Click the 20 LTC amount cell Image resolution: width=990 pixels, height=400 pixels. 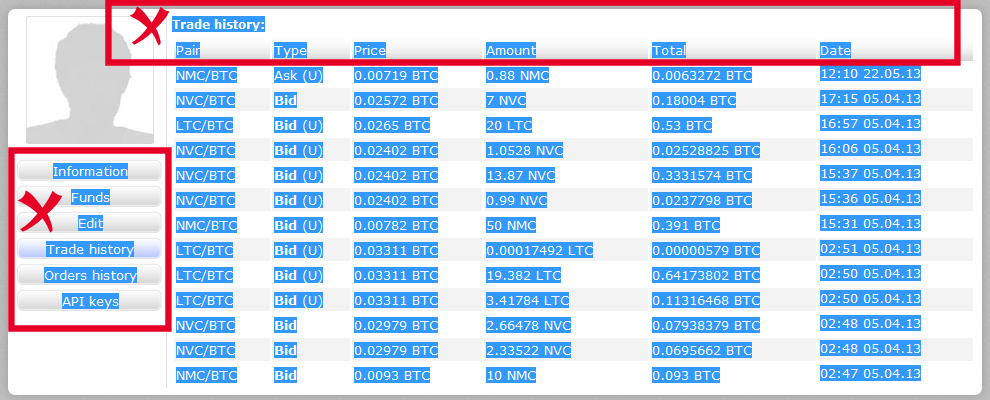coord(508,125)
